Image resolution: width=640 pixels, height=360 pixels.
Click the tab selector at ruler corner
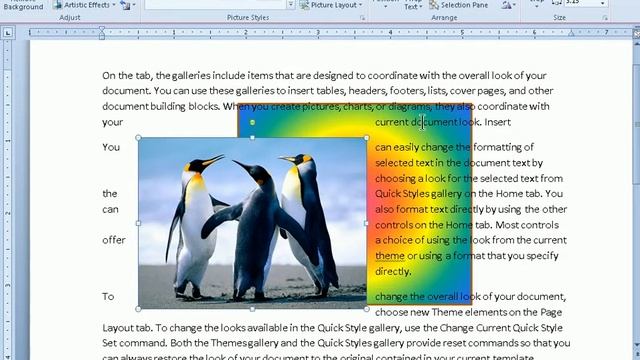(x=8, y=33)
